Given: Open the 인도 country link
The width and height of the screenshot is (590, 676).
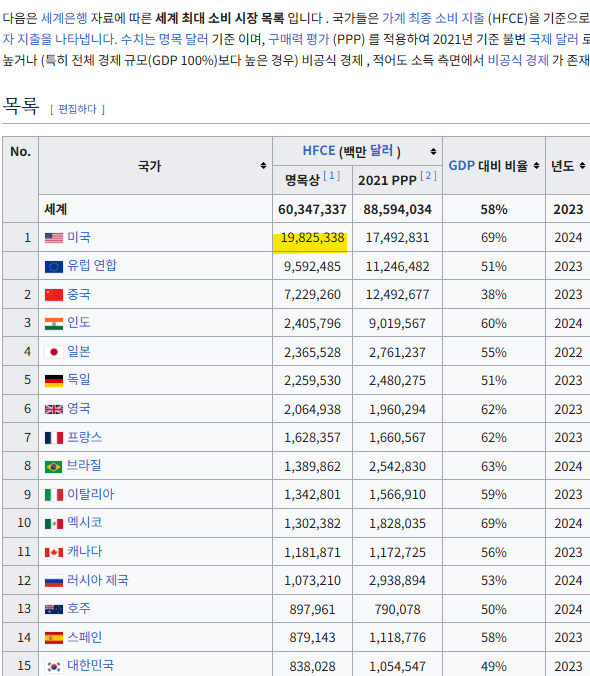Looking at the screenshot, I should point(79,322).
